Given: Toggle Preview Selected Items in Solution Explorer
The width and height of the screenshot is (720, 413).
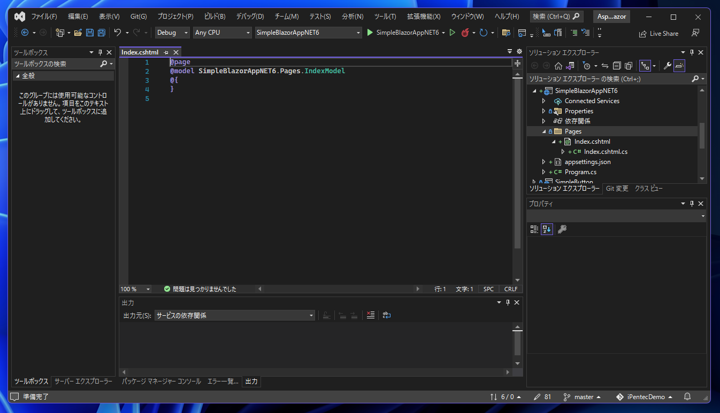Looking at the screenshot, I should tap(680, 66).
